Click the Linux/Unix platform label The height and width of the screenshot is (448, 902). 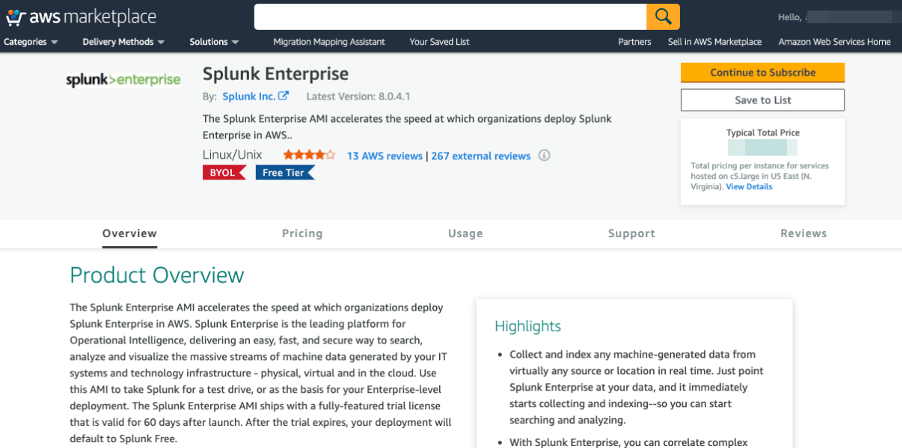point(232,155)
